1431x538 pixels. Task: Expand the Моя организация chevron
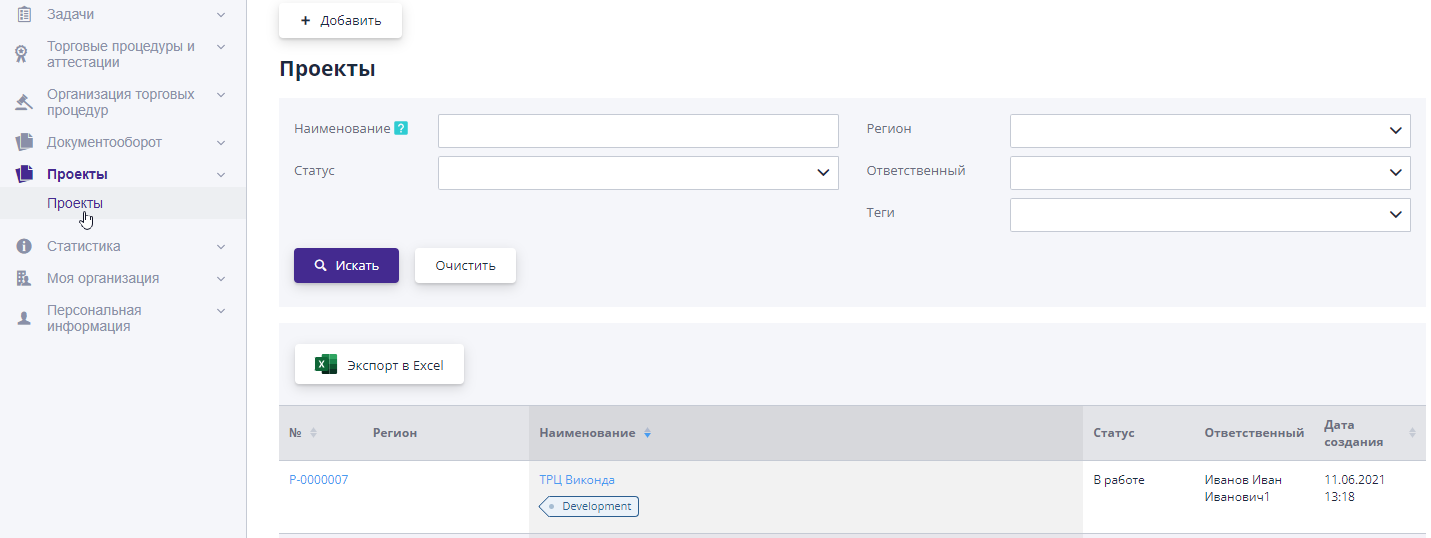(x=221, y=278)
